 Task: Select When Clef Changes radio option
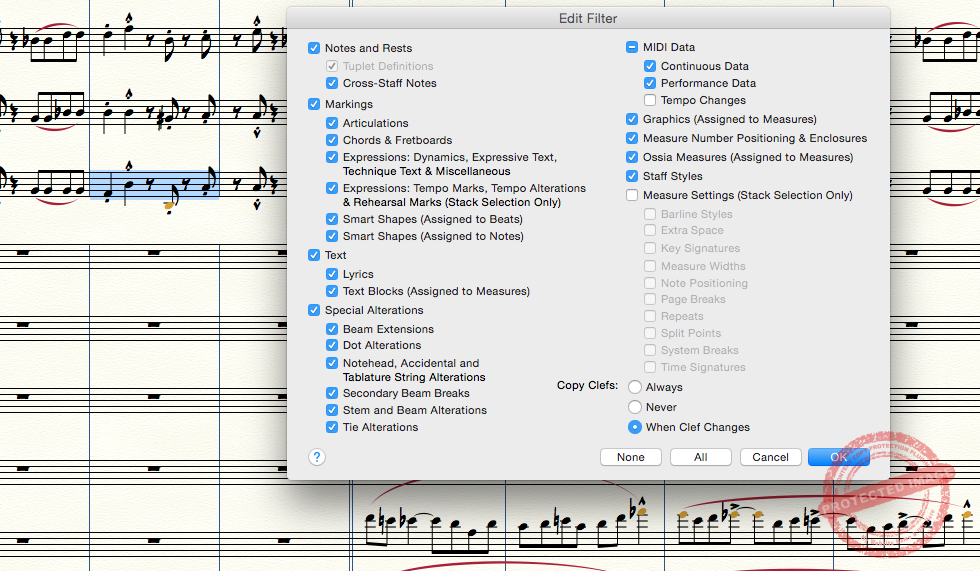pos(635,427)
